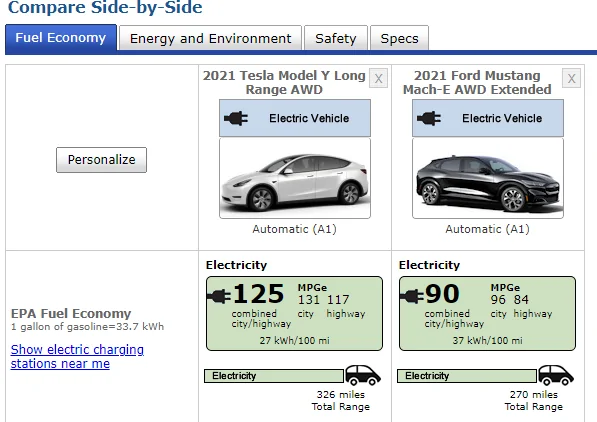Click plug icon beside 90 MPGe
Viewport: 597px width, 422px height.
412,296
